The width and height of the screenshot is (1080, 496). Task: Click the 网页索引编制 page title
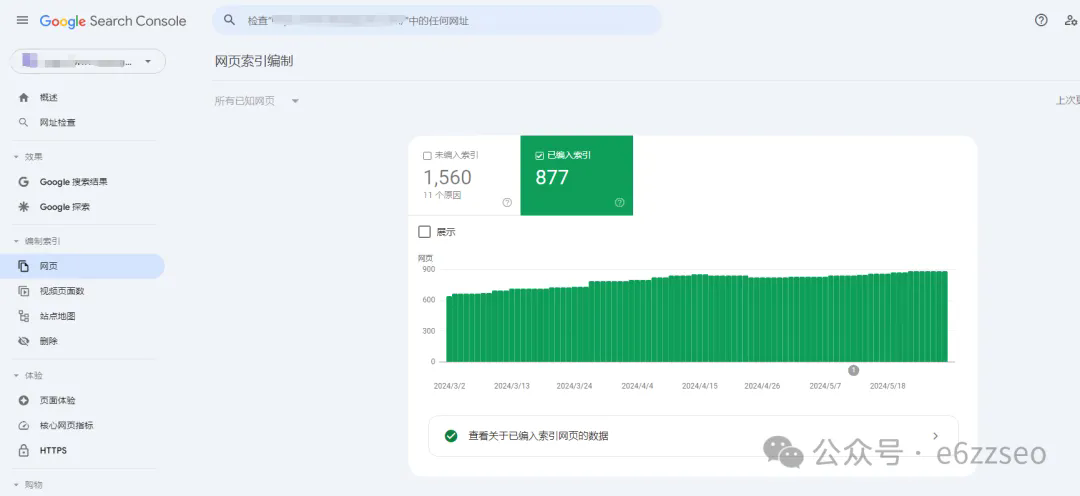click(254, 61)
